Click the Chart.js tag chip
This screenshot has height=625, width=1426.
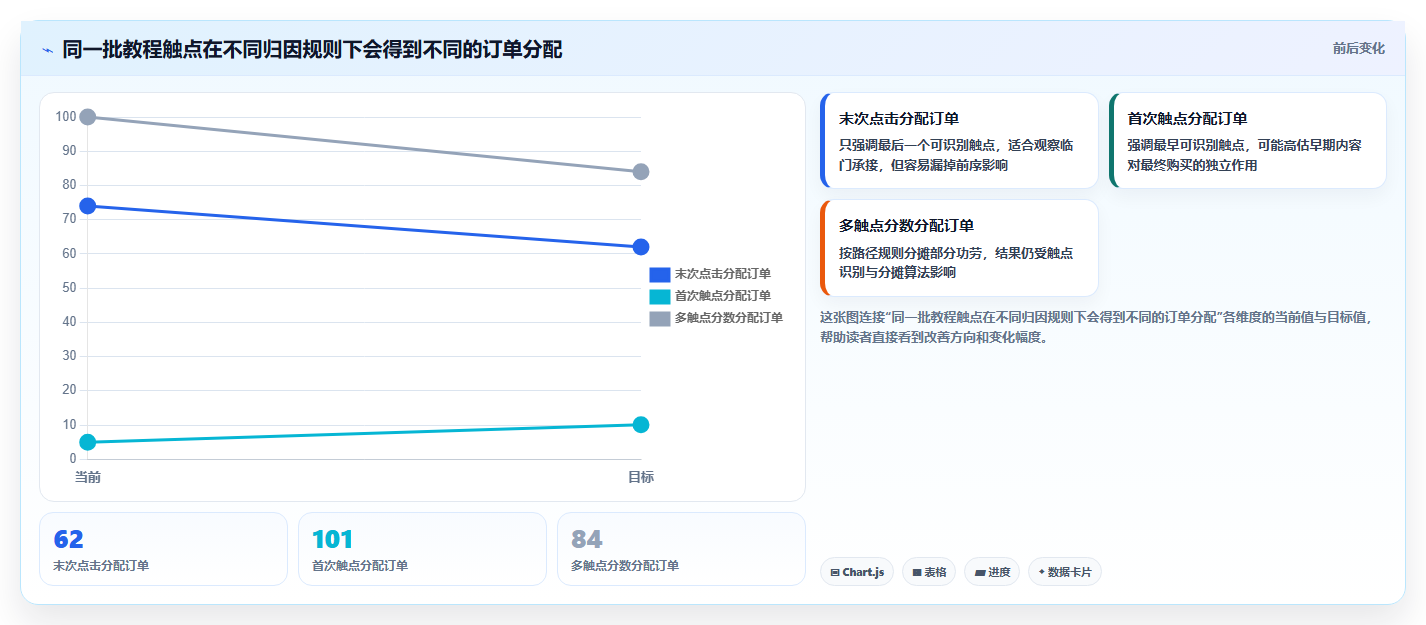point(857,572)
